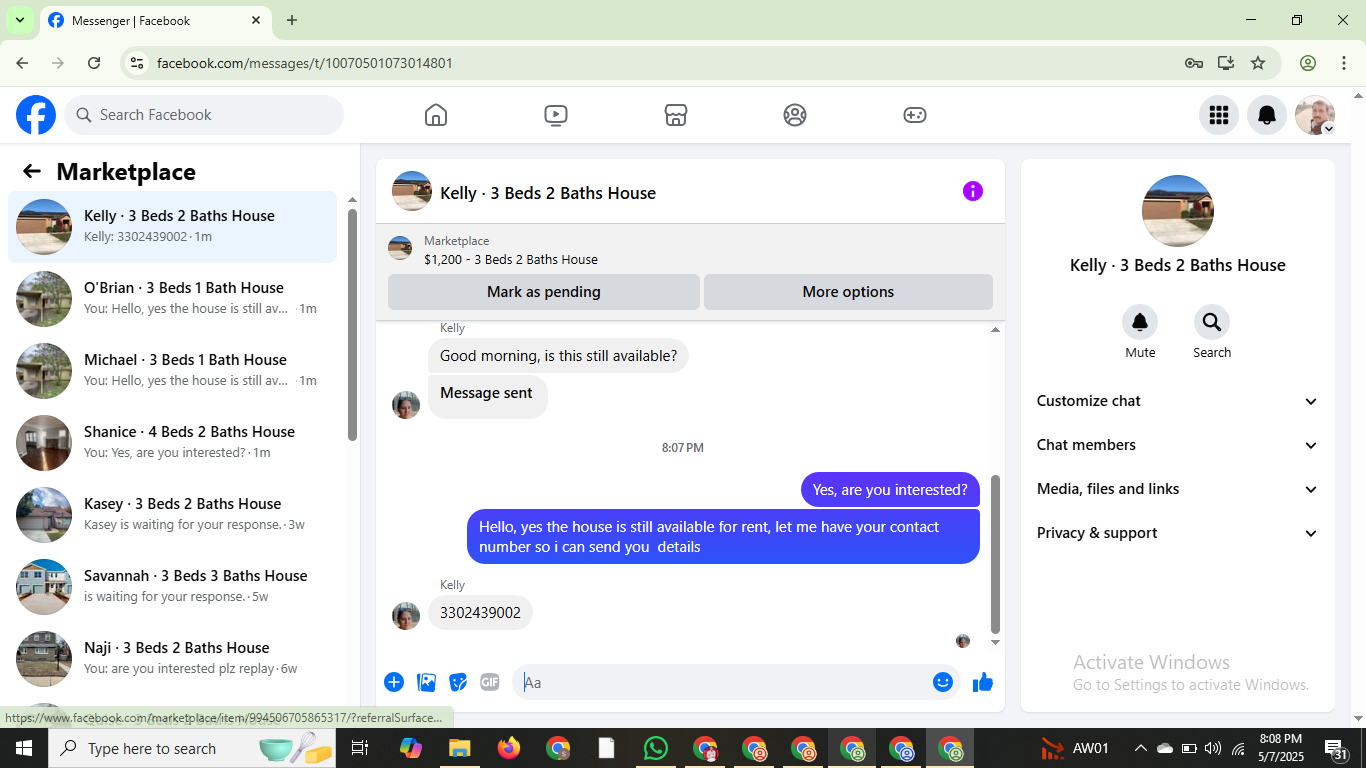Open Savannah 3 Beds 3 Baths conversation
This screenshot has width=1366, height=768.
(x=173, y=587)
